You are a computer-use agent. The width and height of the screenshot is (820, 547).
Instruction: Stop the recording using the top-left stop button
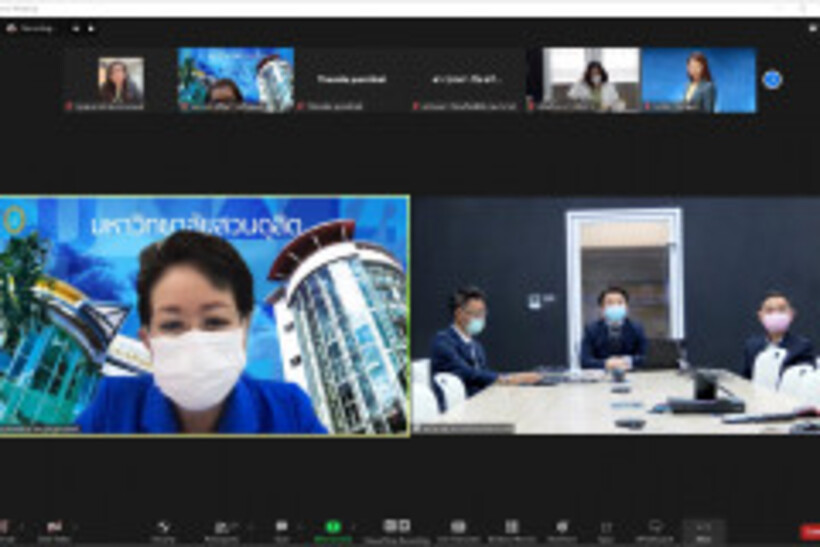[x=91, y=28]
